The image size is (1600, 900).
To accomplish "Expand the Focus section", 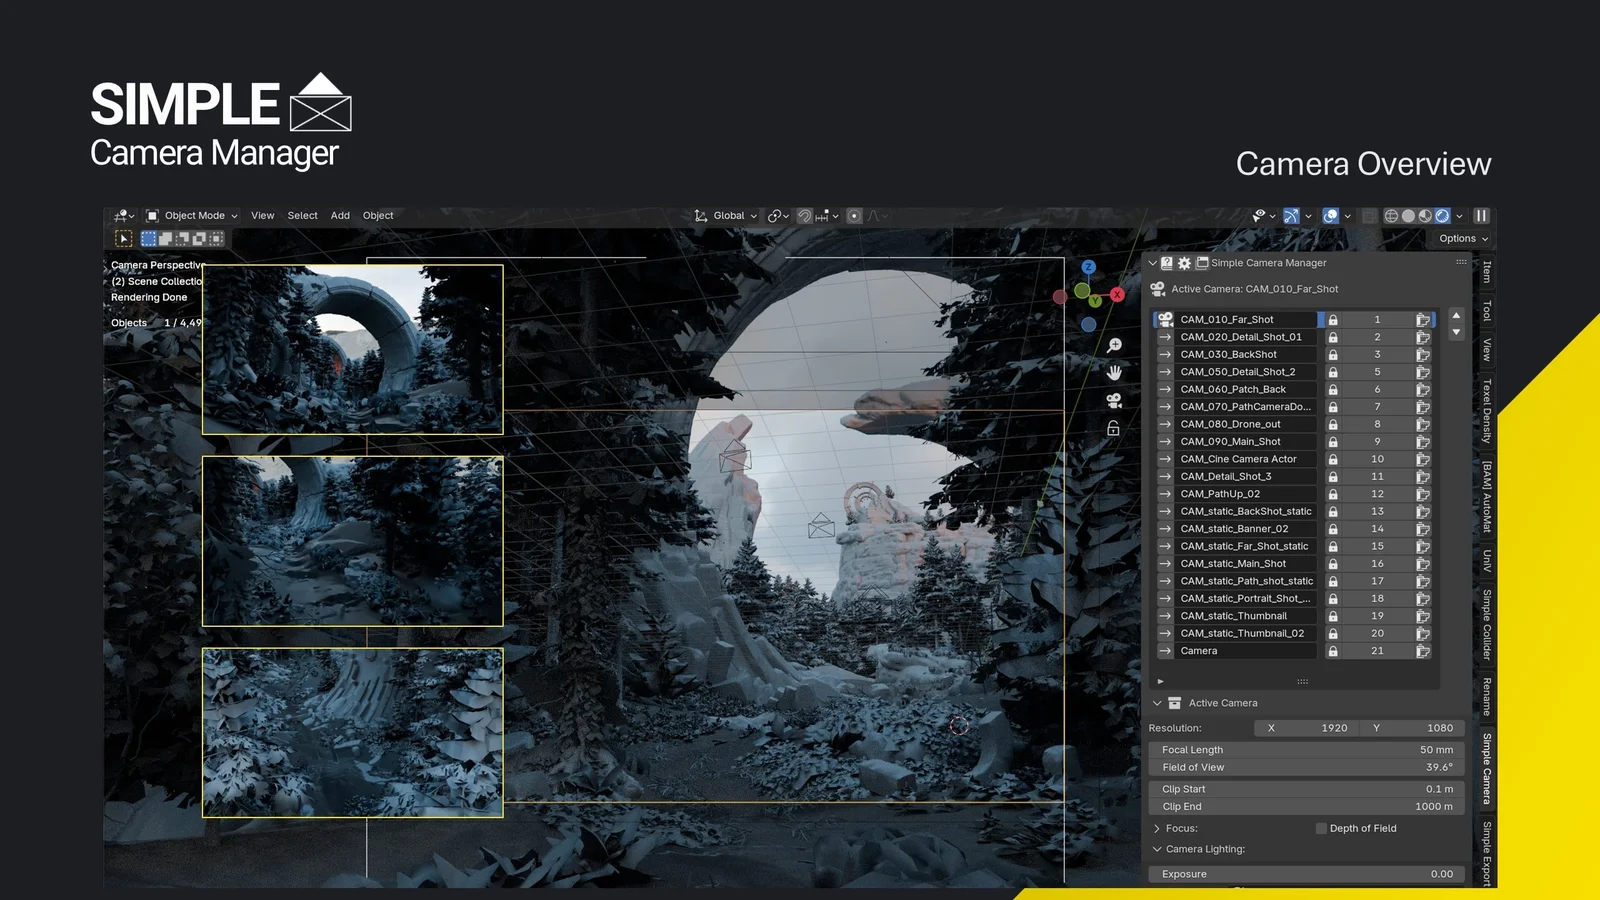I will click(x=1157, y=828).
